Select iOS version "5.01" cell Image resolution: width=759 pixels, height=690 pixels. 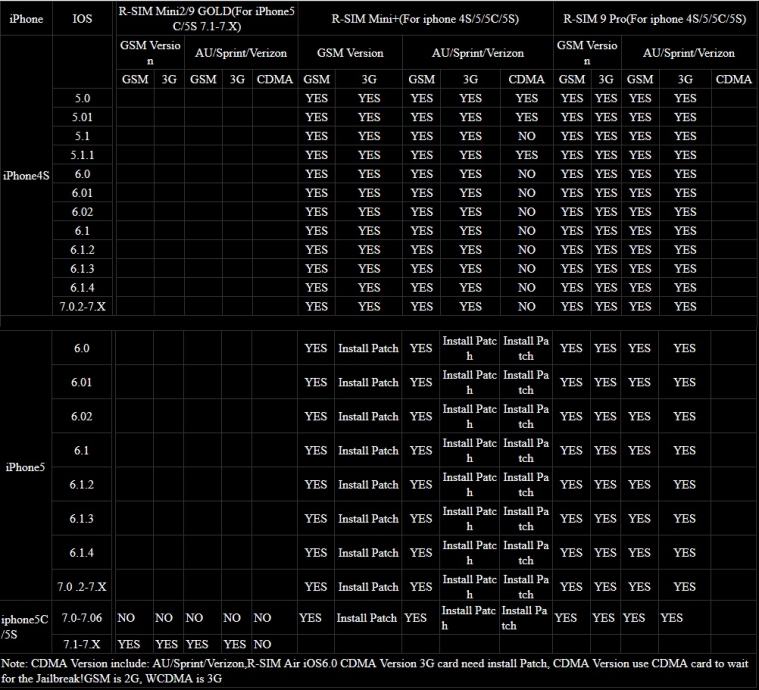click(x=82, y=117)
